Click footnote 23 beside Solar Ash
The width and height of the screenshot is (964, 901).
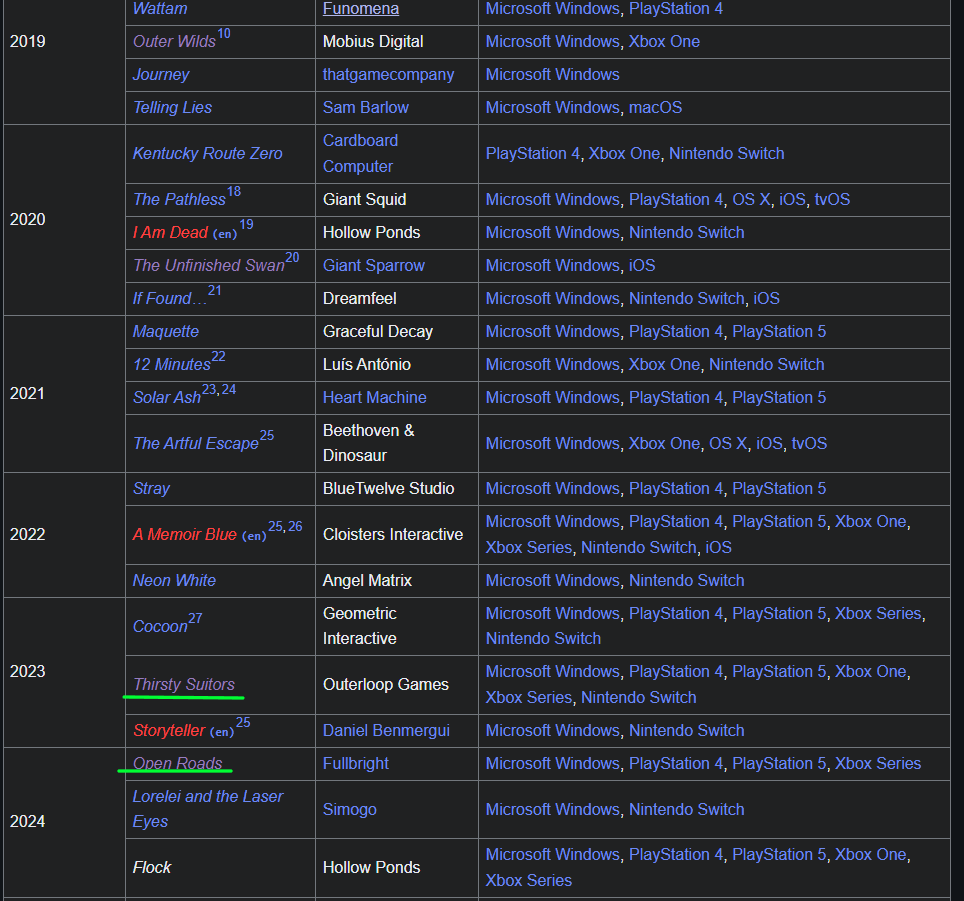coord(209,390)
